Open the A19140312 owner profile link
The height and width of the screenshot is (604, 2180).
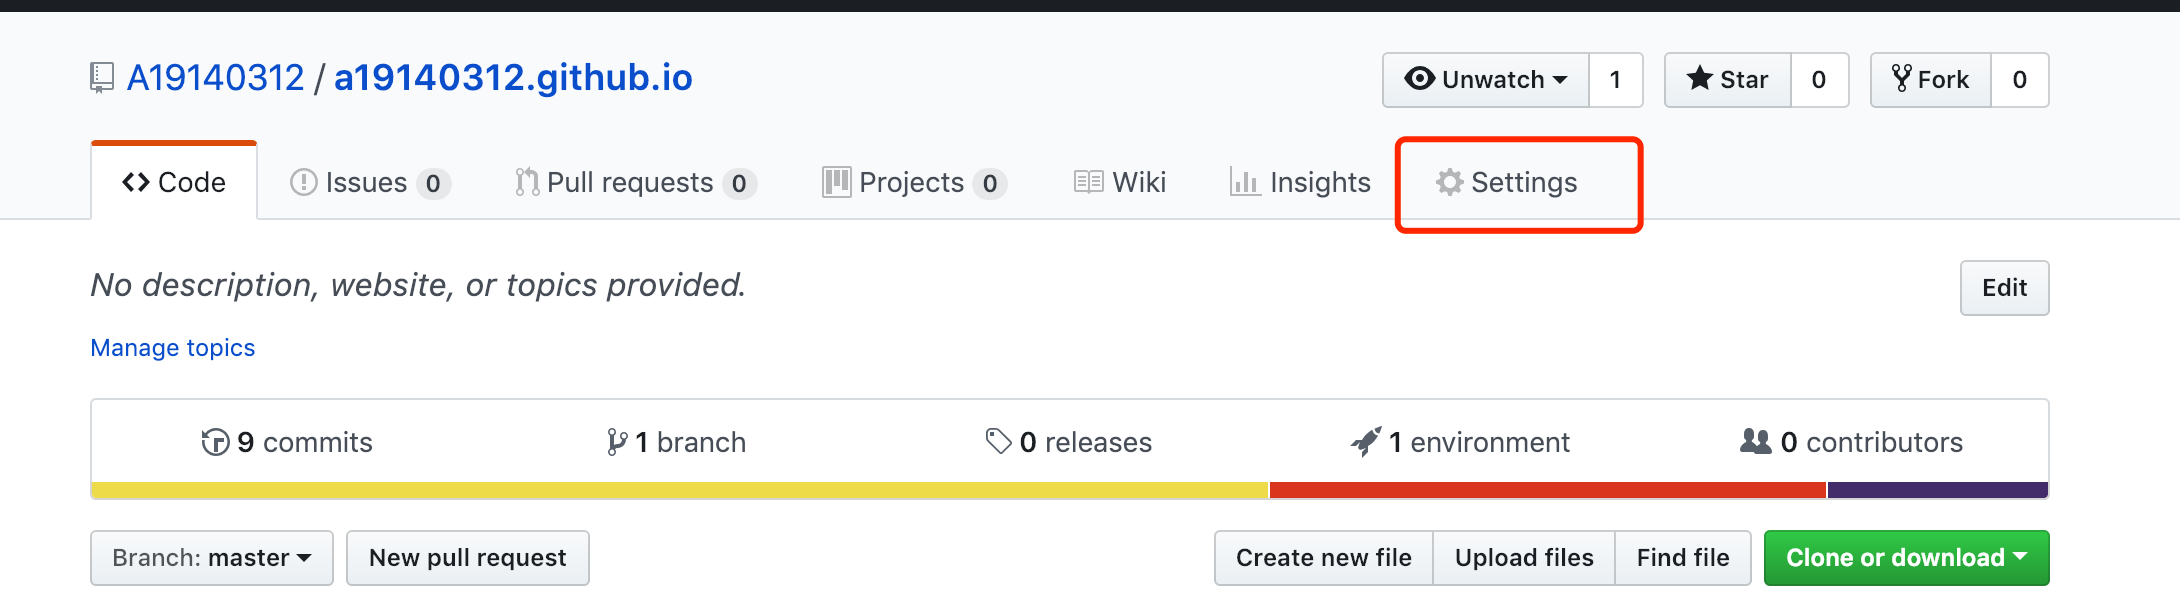[215, 78]
